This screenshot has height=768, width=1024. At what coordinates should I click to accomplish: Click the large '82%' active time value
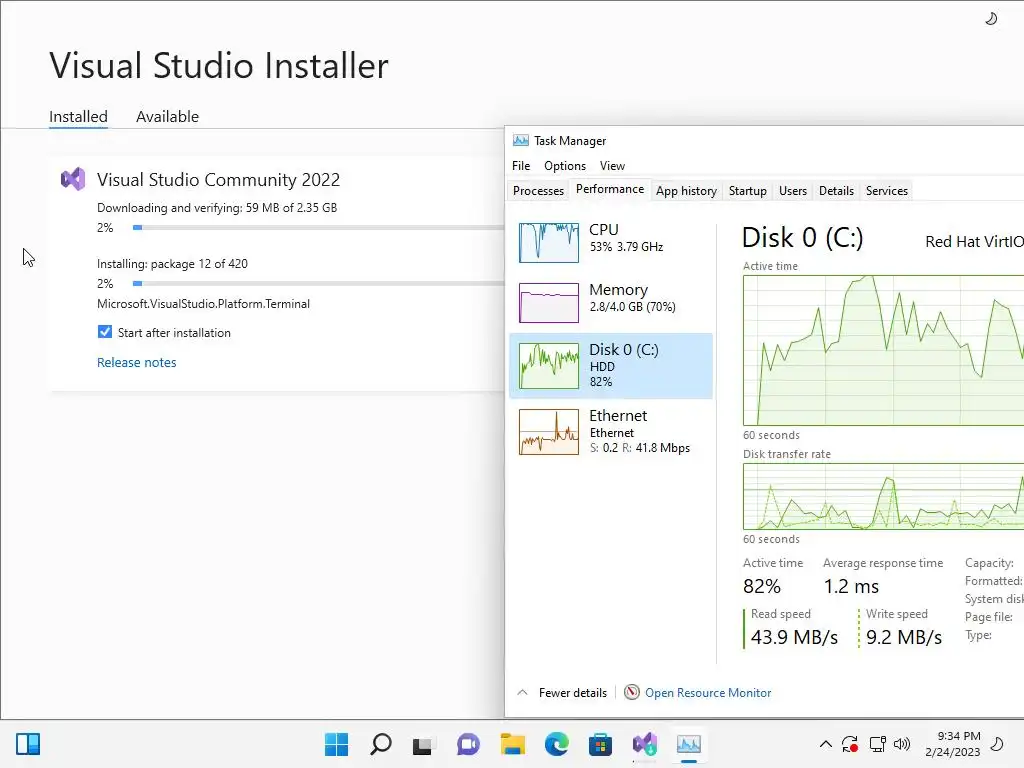[761, 586]
